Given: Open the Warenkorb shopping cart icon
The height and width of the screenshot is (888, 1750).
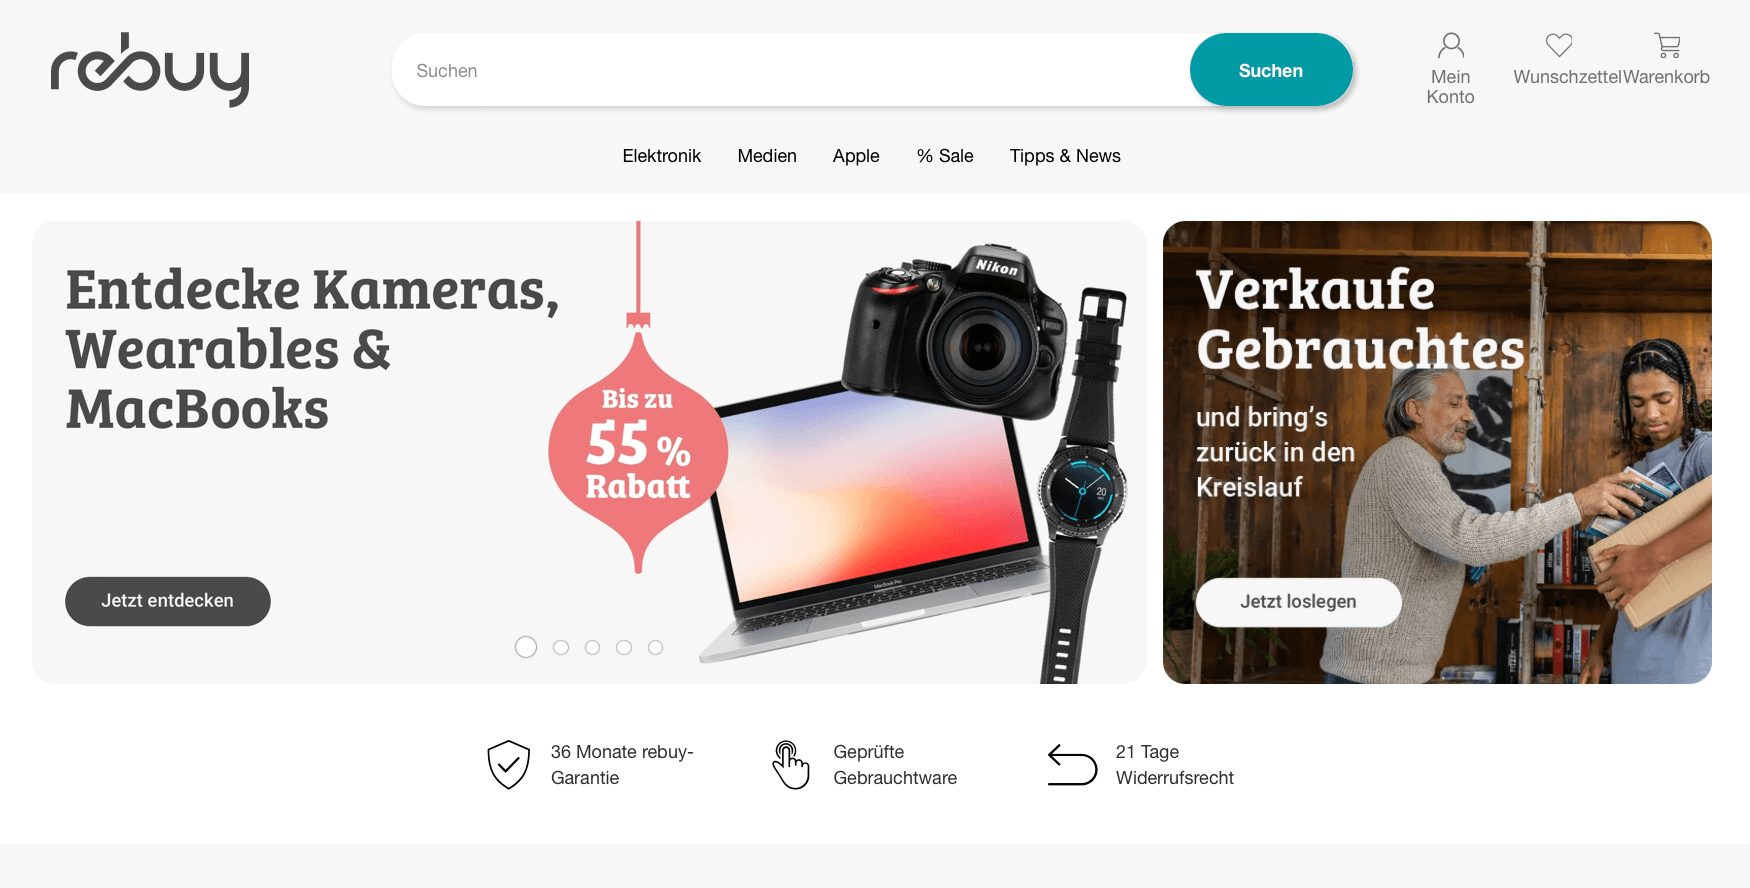Looking at the screenshot, I should (x=1667, y=45).
